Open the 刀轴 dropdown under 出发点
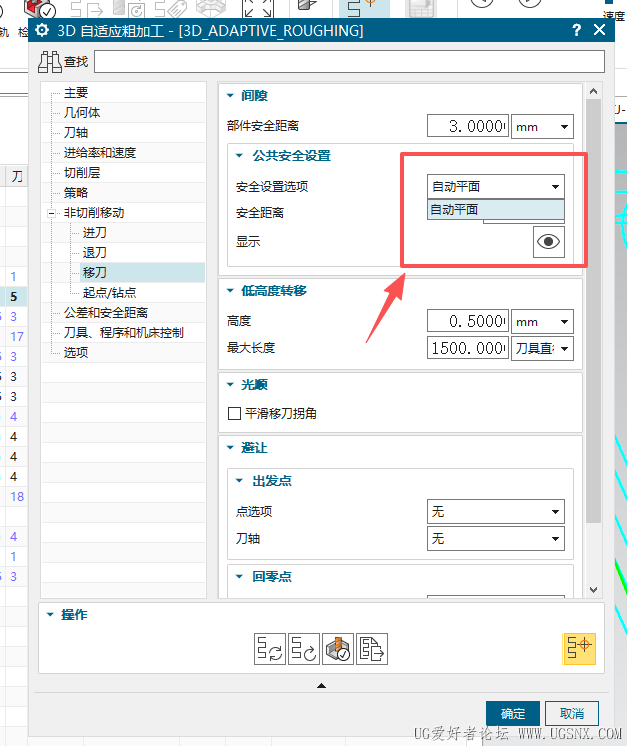 496,539
